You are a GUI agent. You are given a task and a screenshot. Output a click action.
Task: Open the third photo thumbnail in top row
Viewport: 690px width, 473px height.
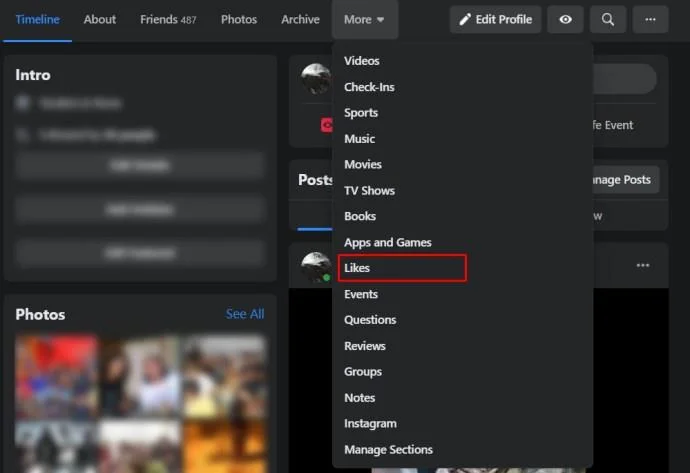tap(224, 376)
